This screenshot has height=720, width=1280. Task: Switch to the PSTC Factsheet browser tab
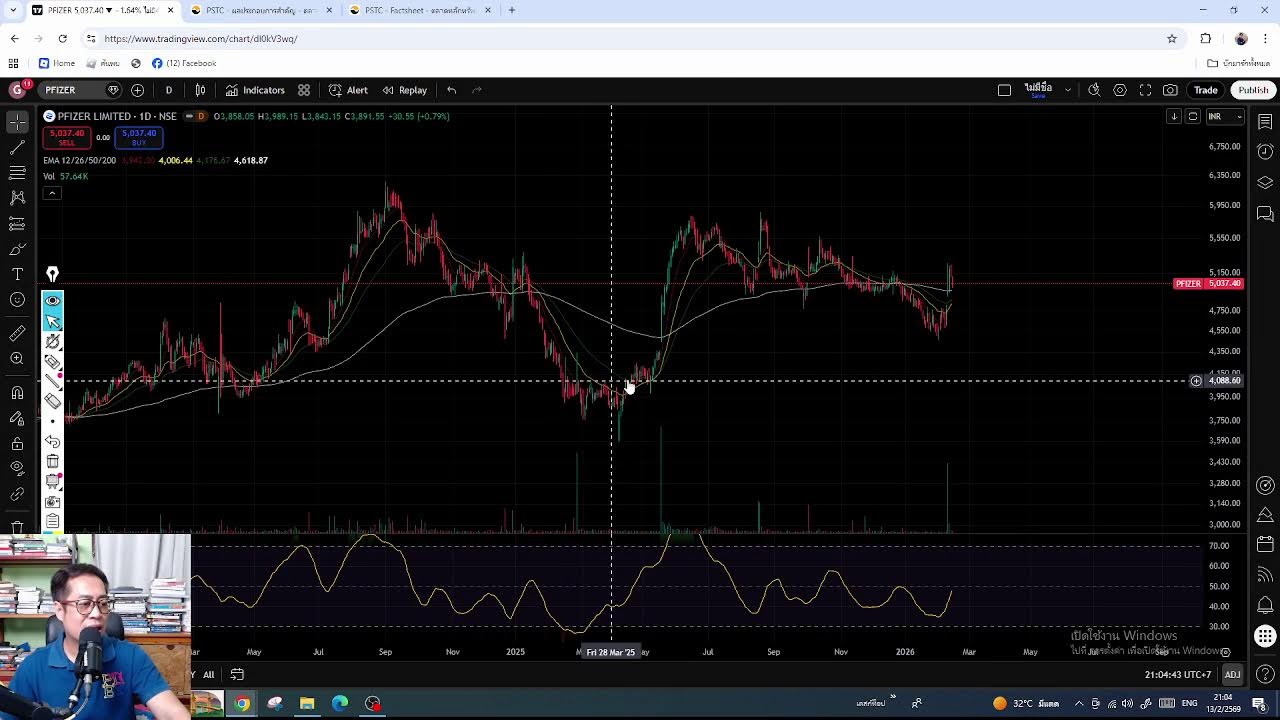point(420,10)
